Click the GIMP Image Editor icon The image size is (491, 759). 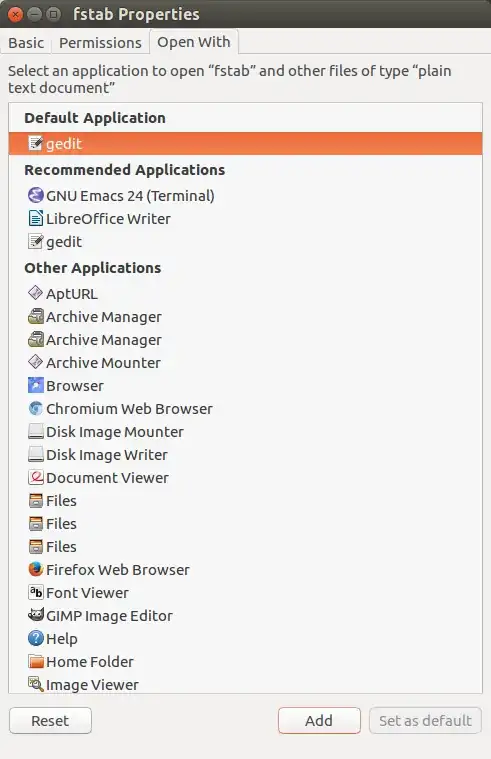pyautogui.click(x=36, y=615)
